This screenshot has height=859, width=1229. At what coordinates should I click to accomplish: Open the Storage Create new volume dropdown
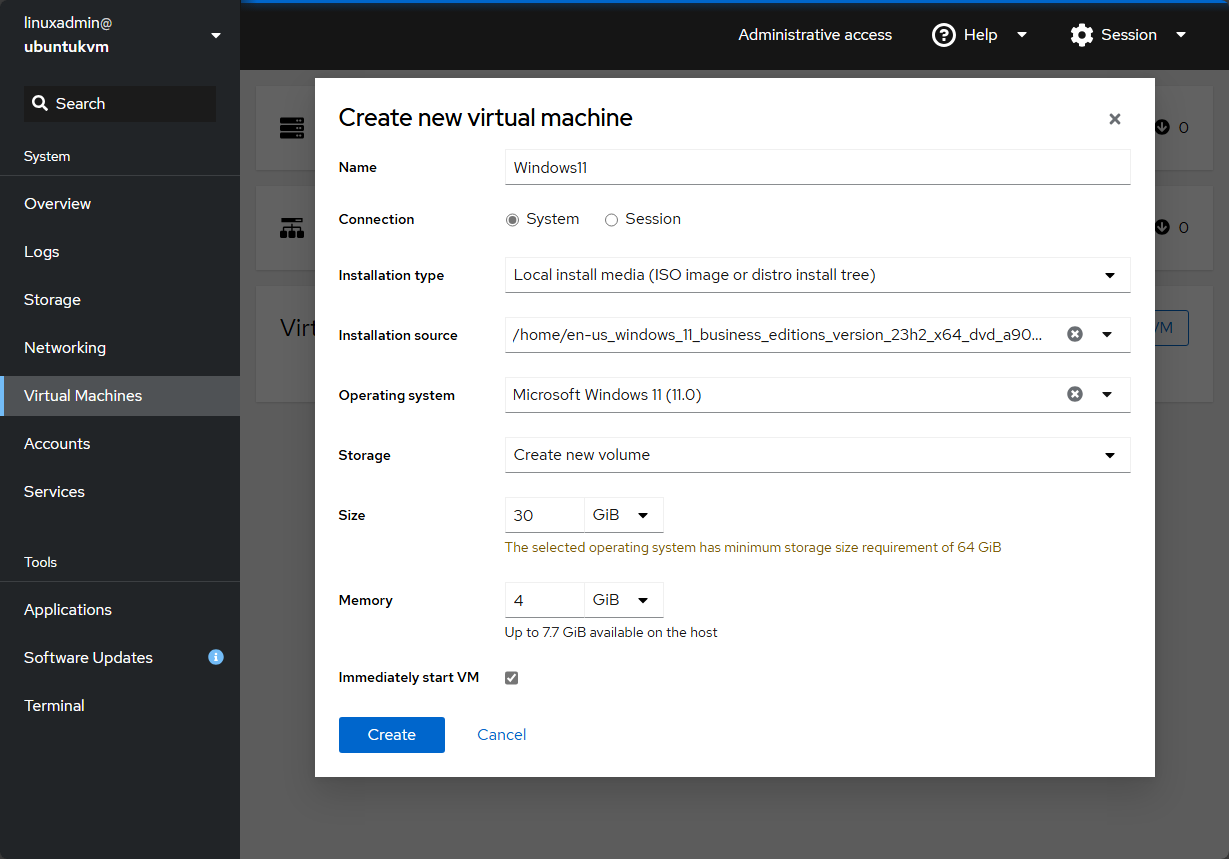click(817, 455)
